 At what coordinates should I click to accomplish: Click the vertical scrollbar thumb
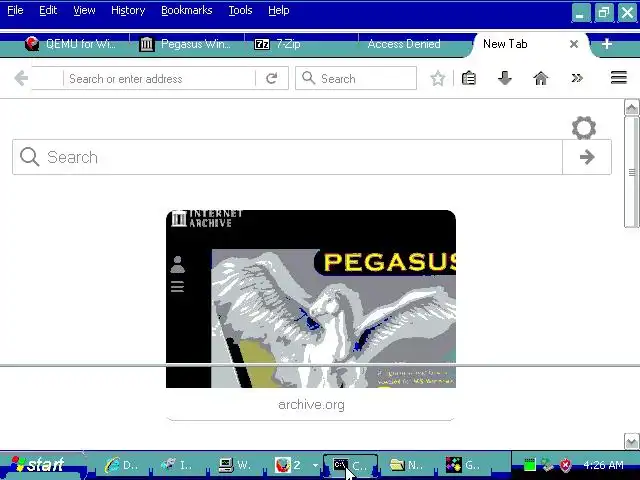[631, 172]
